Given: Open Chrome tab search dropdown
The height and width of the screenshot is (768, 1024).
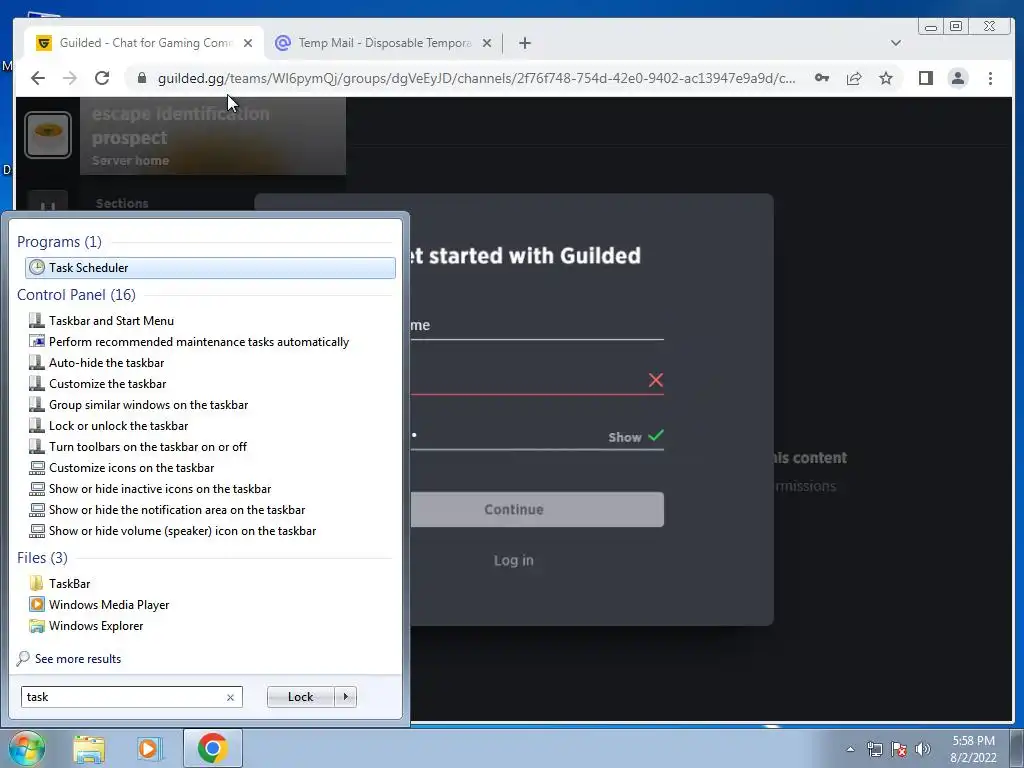Looking at the screenshot, I should click(896, 43).
